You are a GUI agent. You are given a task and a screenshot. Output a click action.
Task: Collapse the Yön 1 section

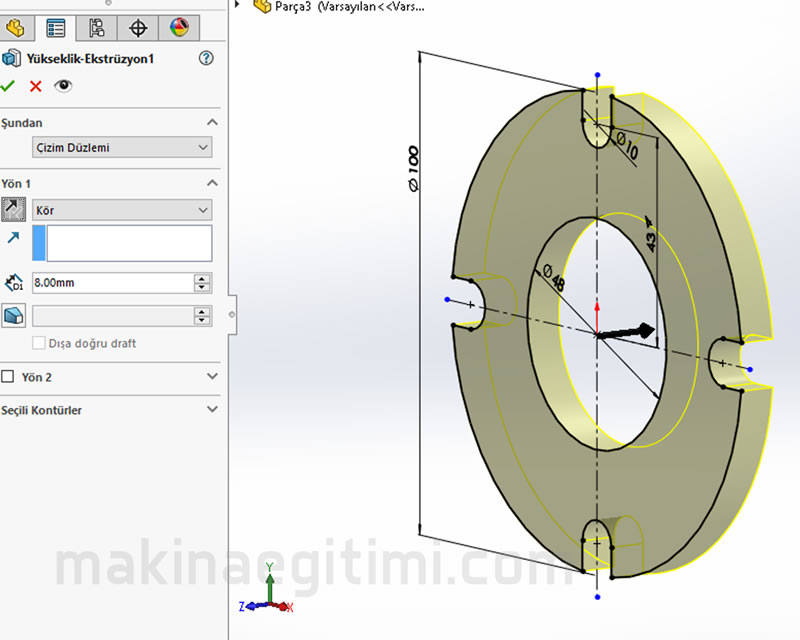pos(212,184)
